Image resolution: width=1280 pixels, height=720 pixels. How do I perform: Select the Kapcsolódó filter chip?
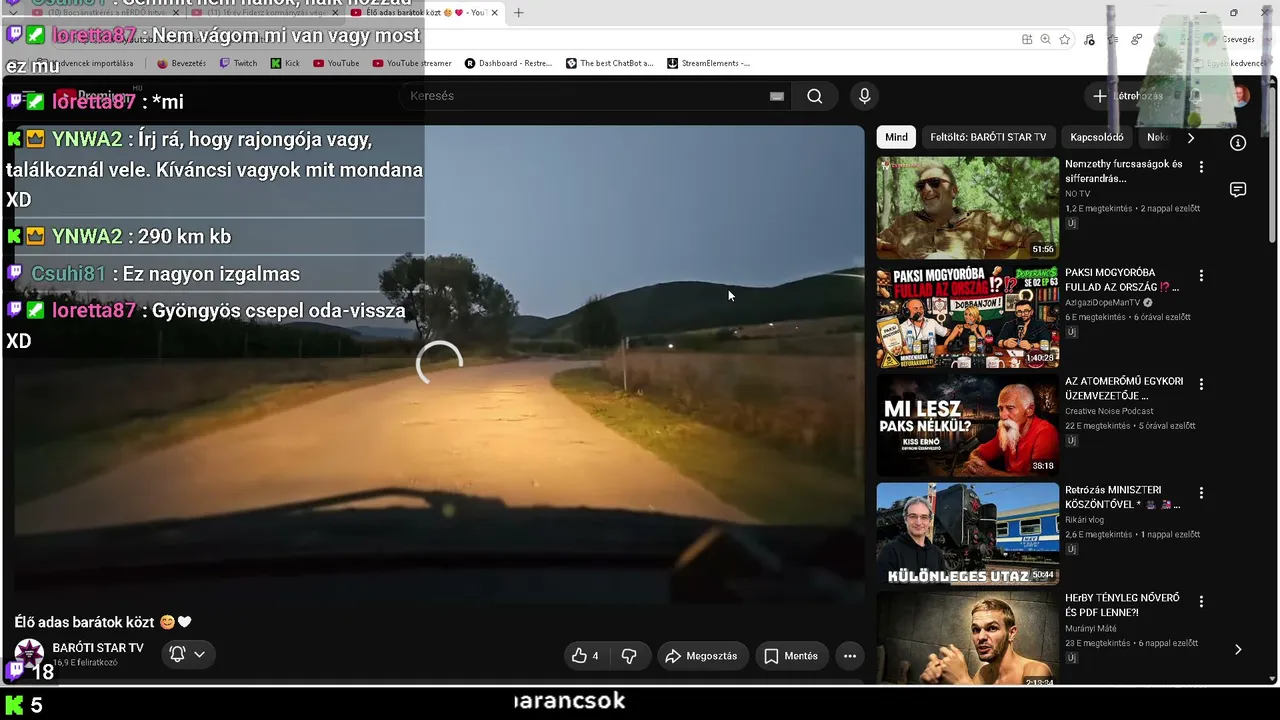(x=1097, y=137)
